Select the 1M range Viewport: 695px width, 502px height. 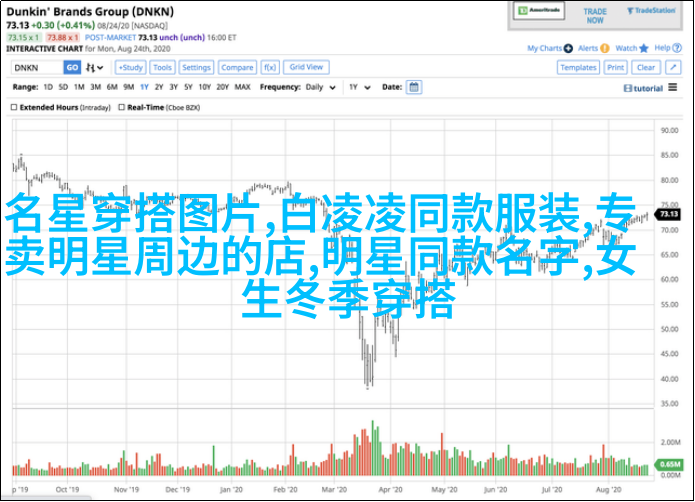79,87
